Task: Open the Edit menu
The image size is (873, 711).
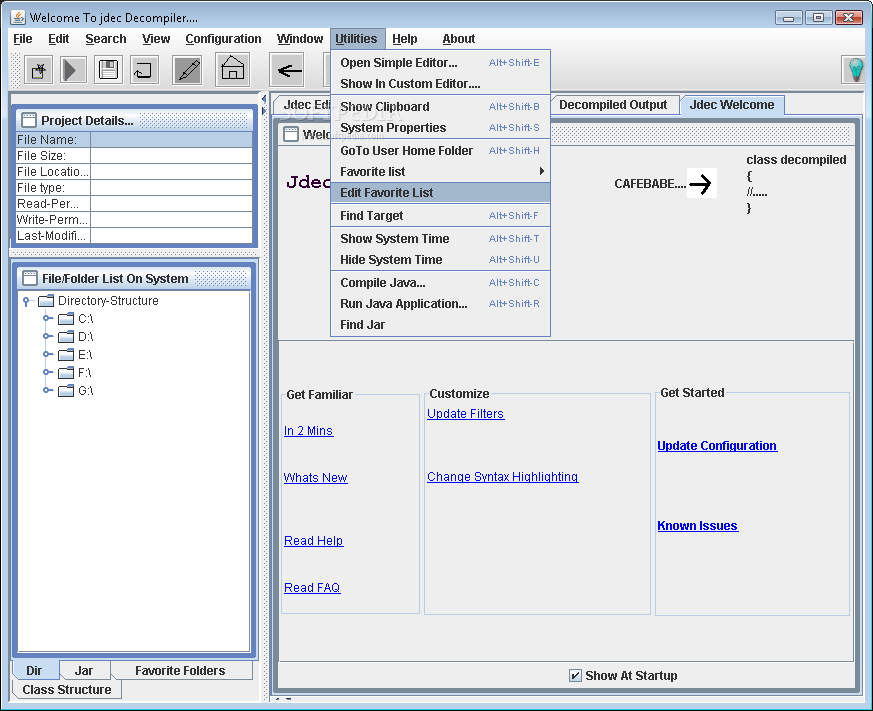Action: [58, 39]
